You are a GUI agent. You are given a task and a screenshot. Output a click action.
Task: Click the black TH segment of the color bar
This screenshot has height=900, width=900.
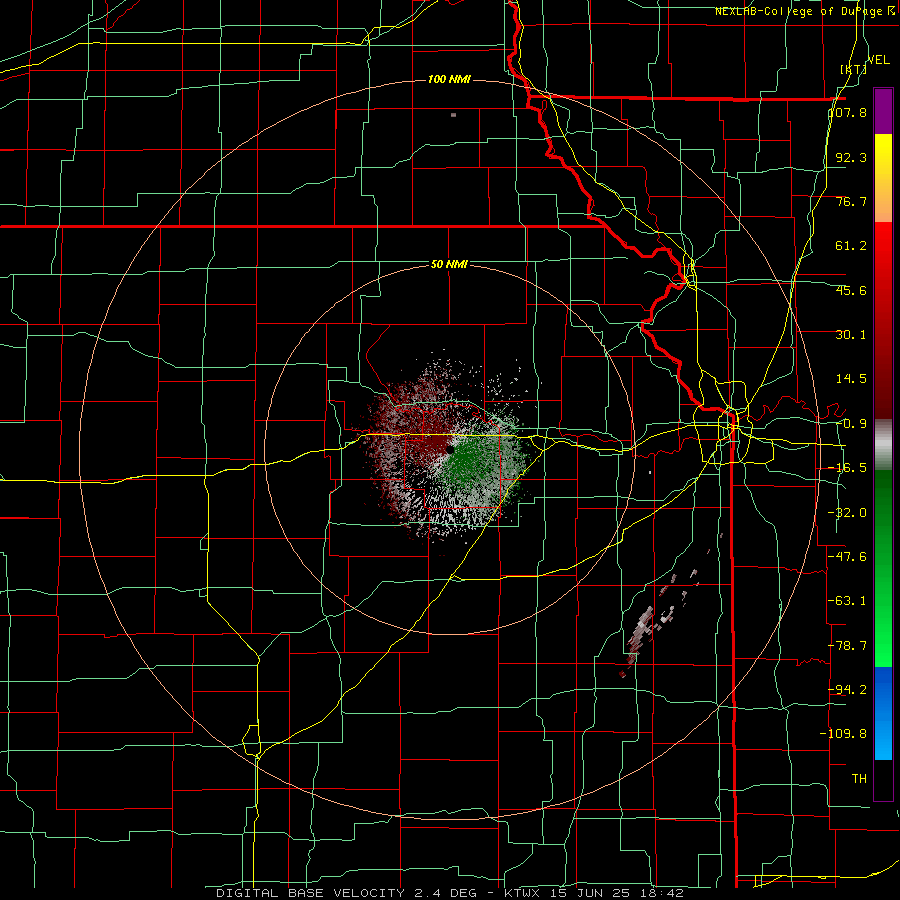883,779
